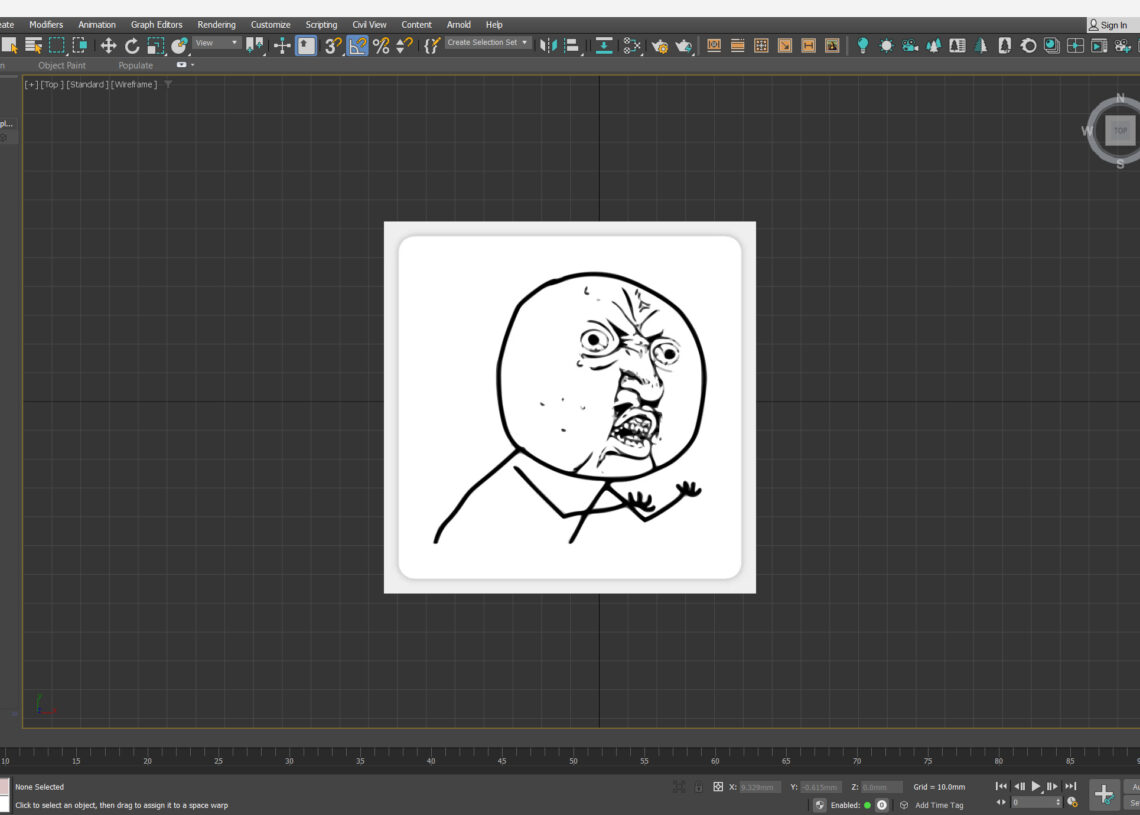This screenshot has width=1140, height=815.
Task: Open the Render Setup dialog
Action: [662, 45]
